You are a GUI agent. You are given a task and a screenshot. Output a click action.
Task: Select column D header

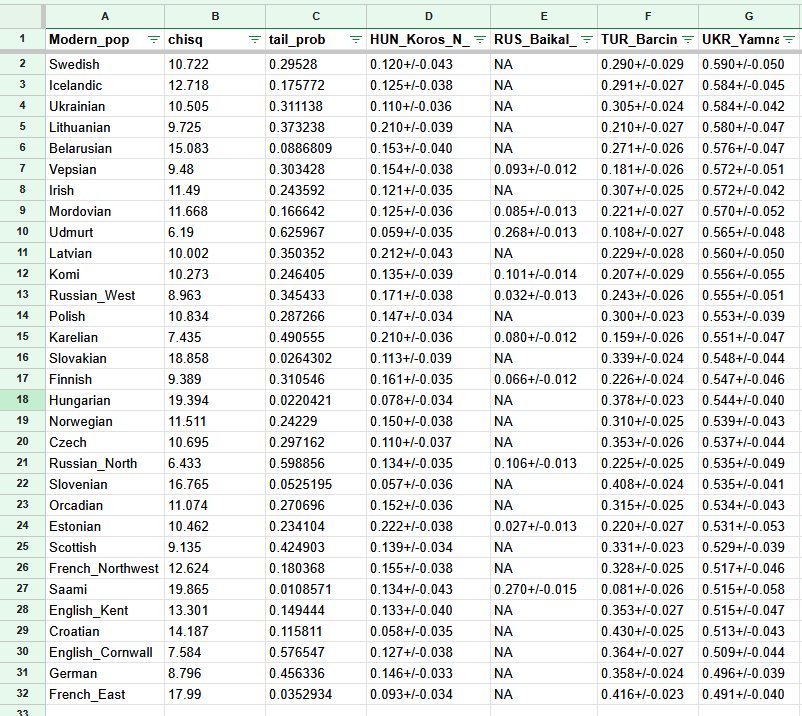point(428,16)
